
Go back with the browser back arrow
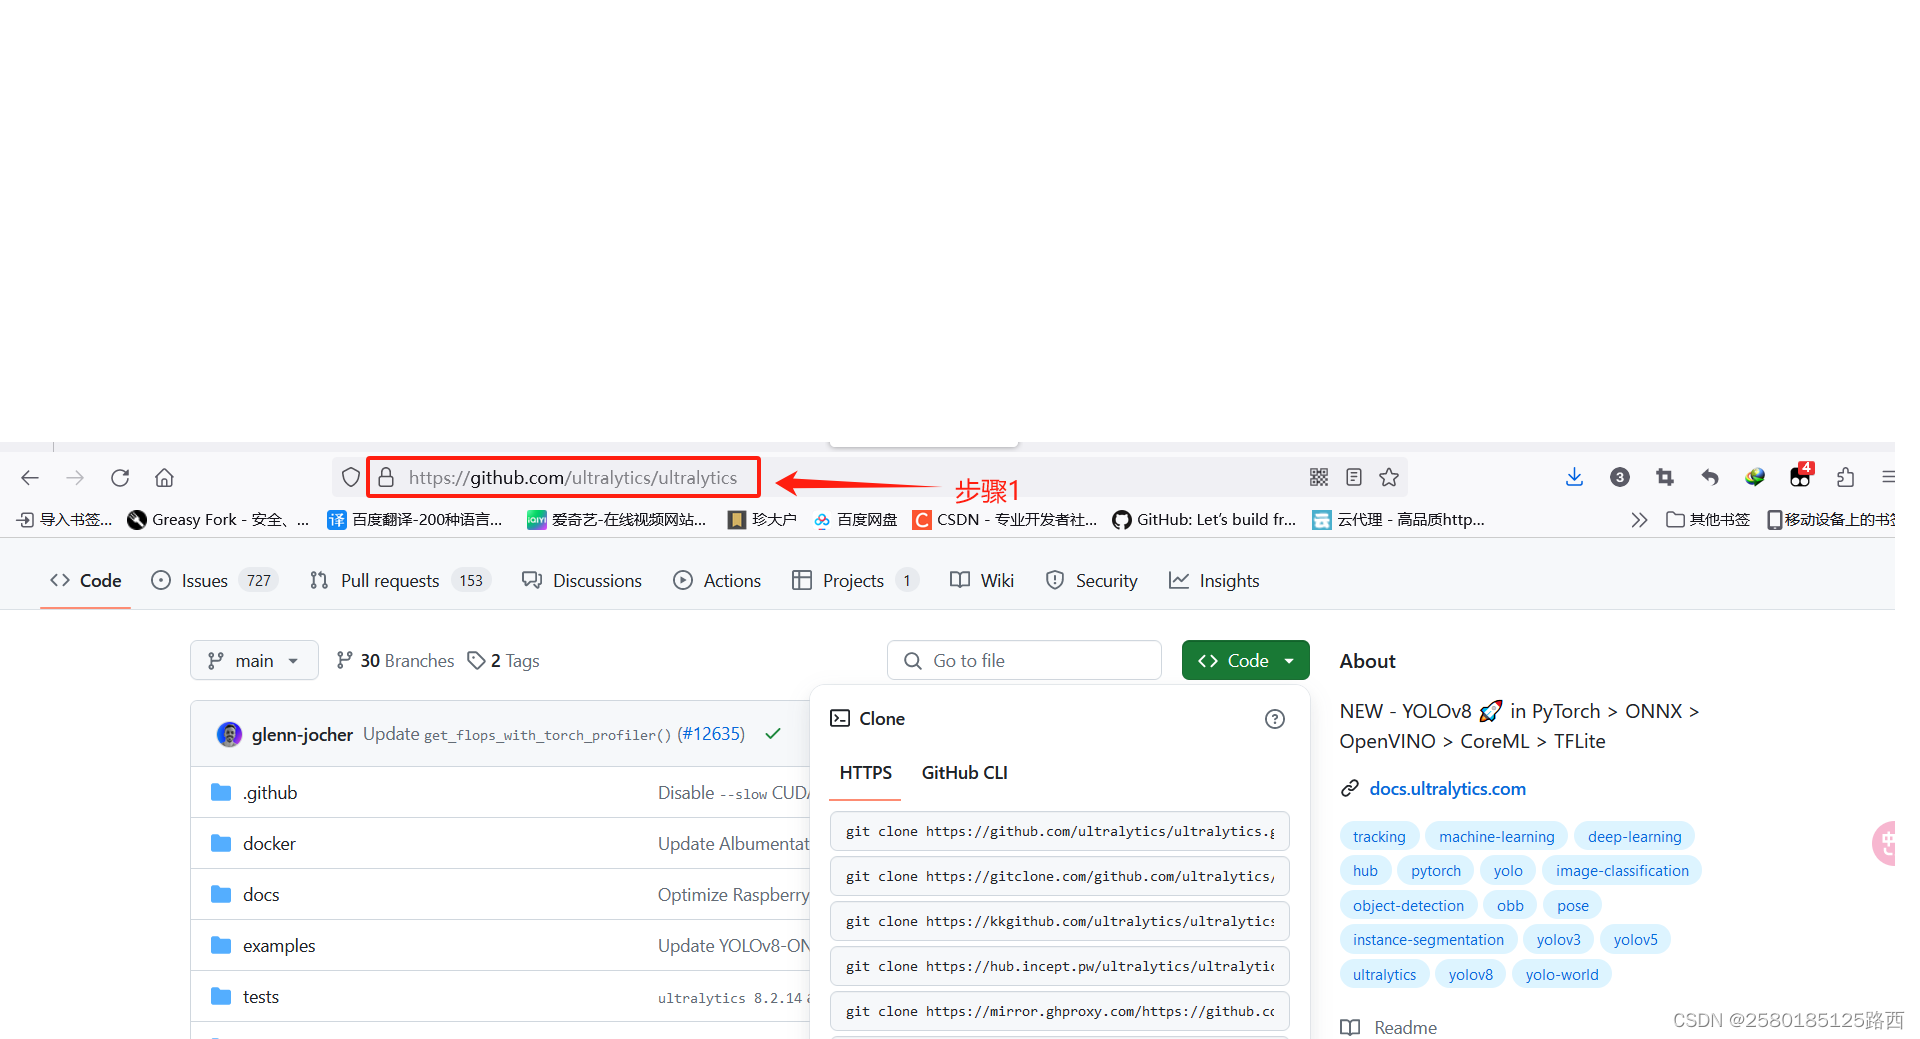pyautogui.click(x=30, y=478)
